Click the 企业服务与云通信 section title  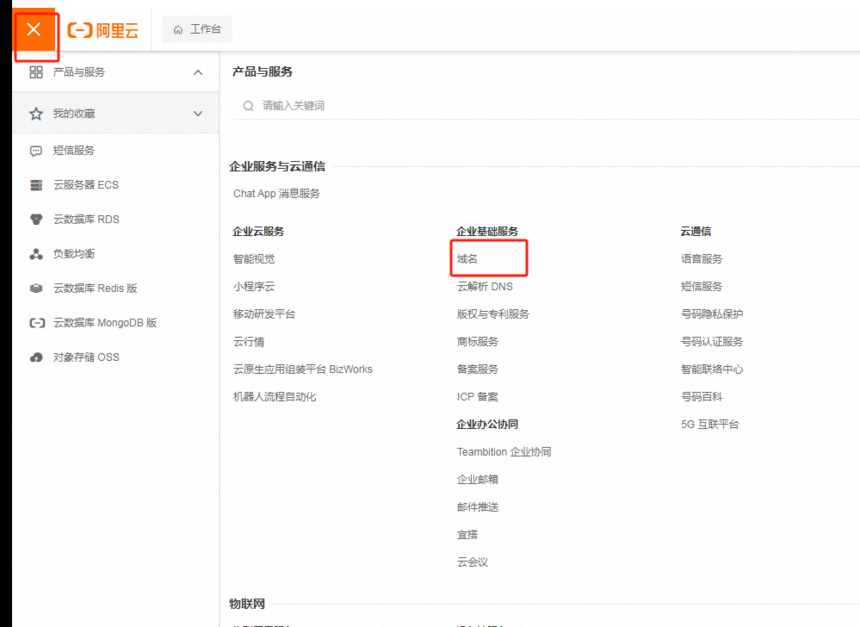point(277,167)
